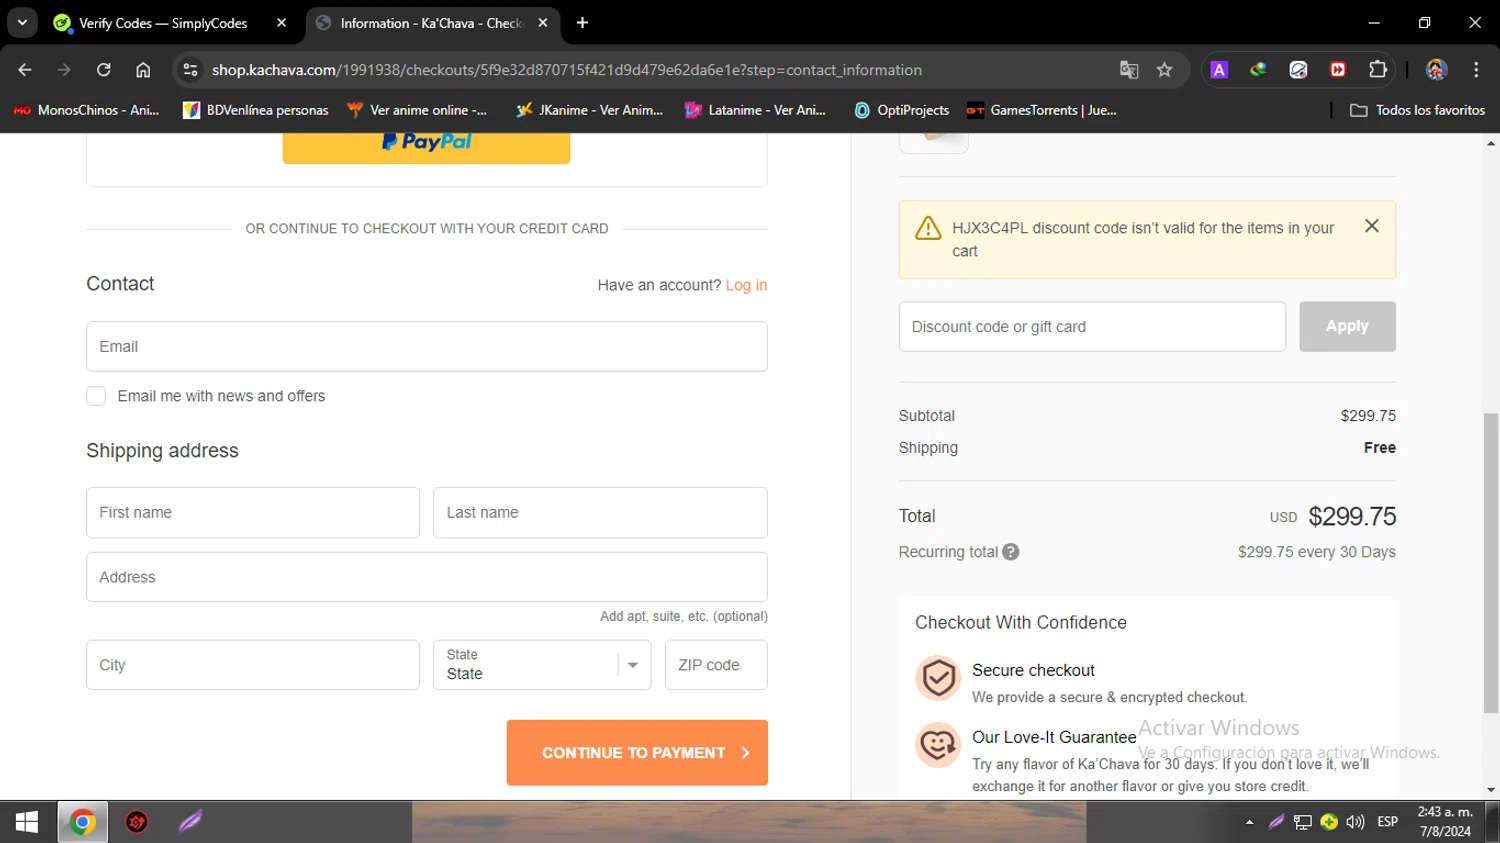Screen dimensions: 1500x843
Task: Select the $299.75 total amount
Action: (1352, 516)
